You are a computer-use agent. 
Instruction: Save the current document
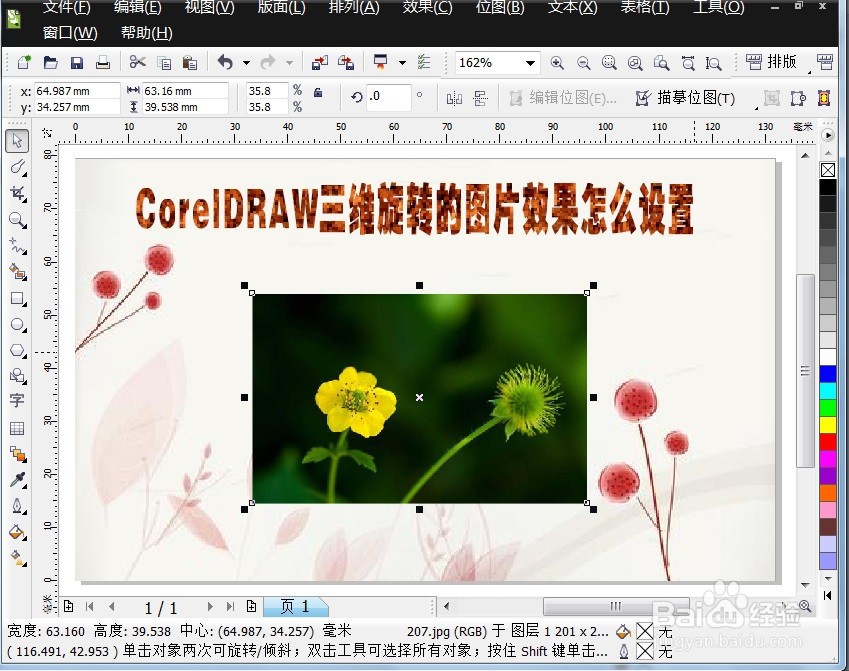pyautogui.click(x=76, y=62)
